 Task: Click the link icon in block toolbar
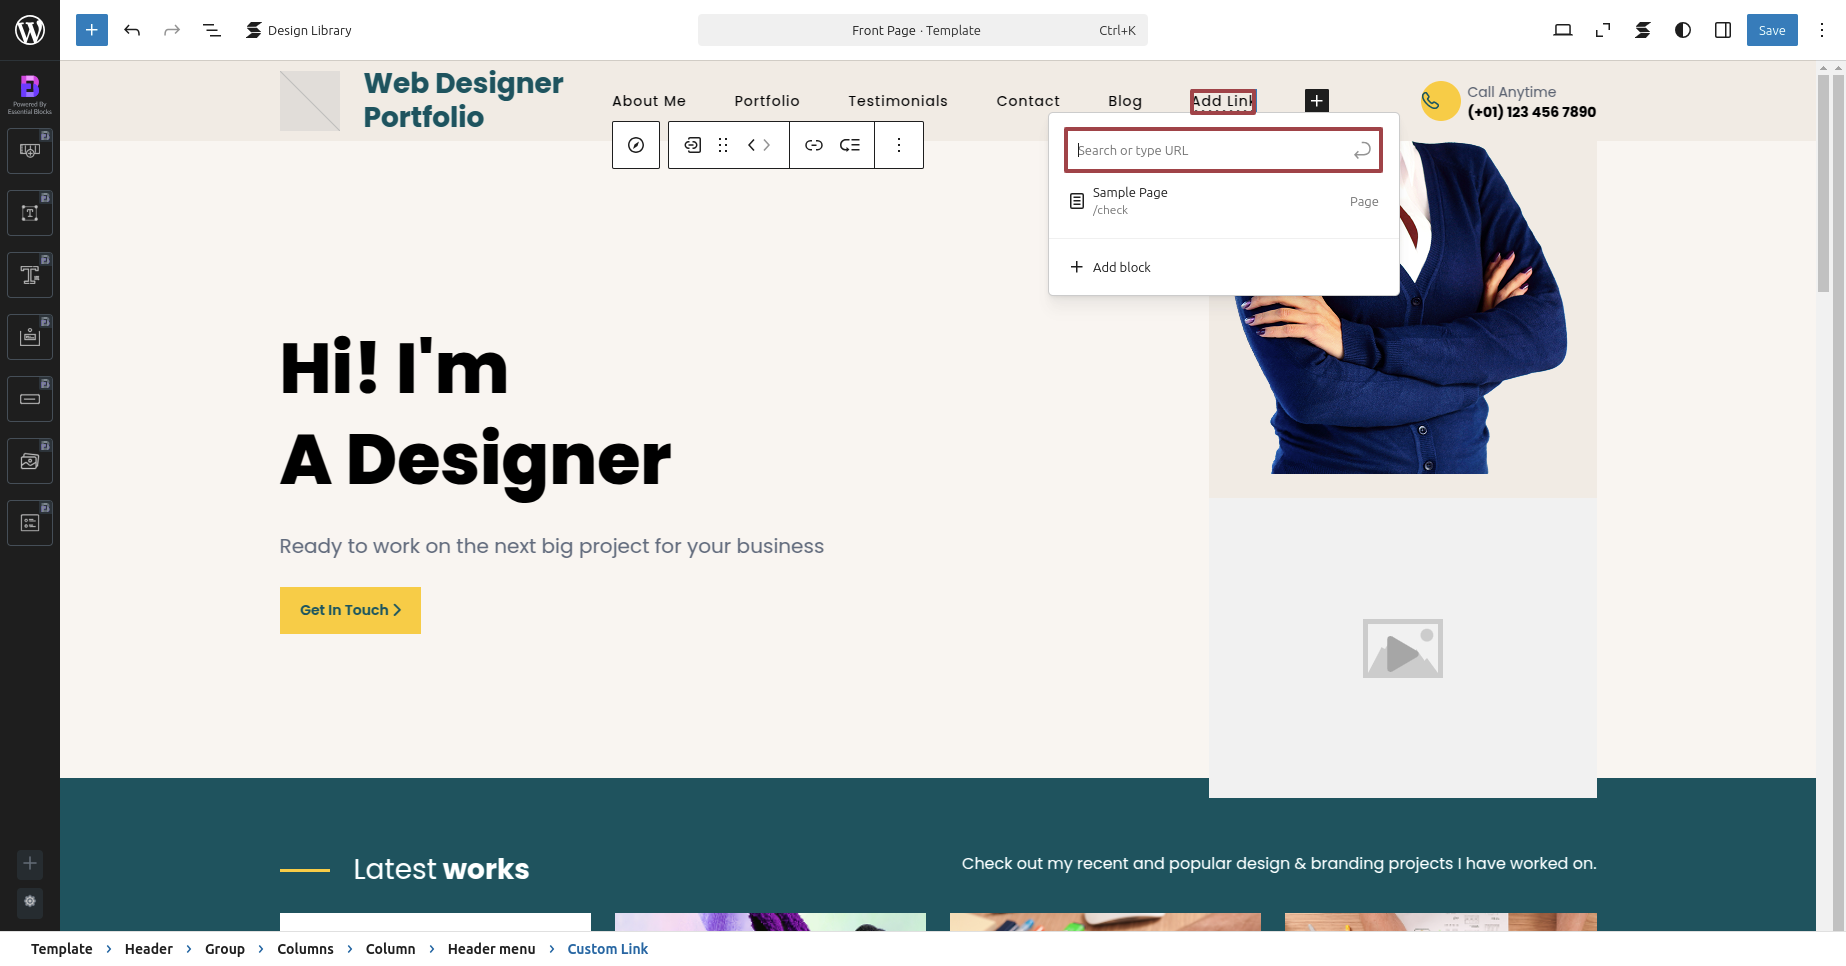(x=814, y=145)
